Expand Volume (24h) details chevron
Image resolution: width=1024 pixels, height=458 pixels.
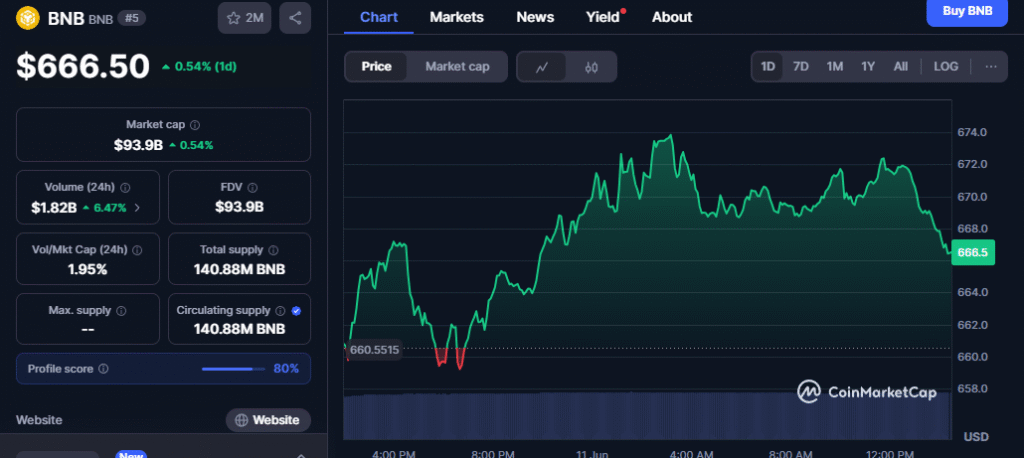[x=136, y=208]
